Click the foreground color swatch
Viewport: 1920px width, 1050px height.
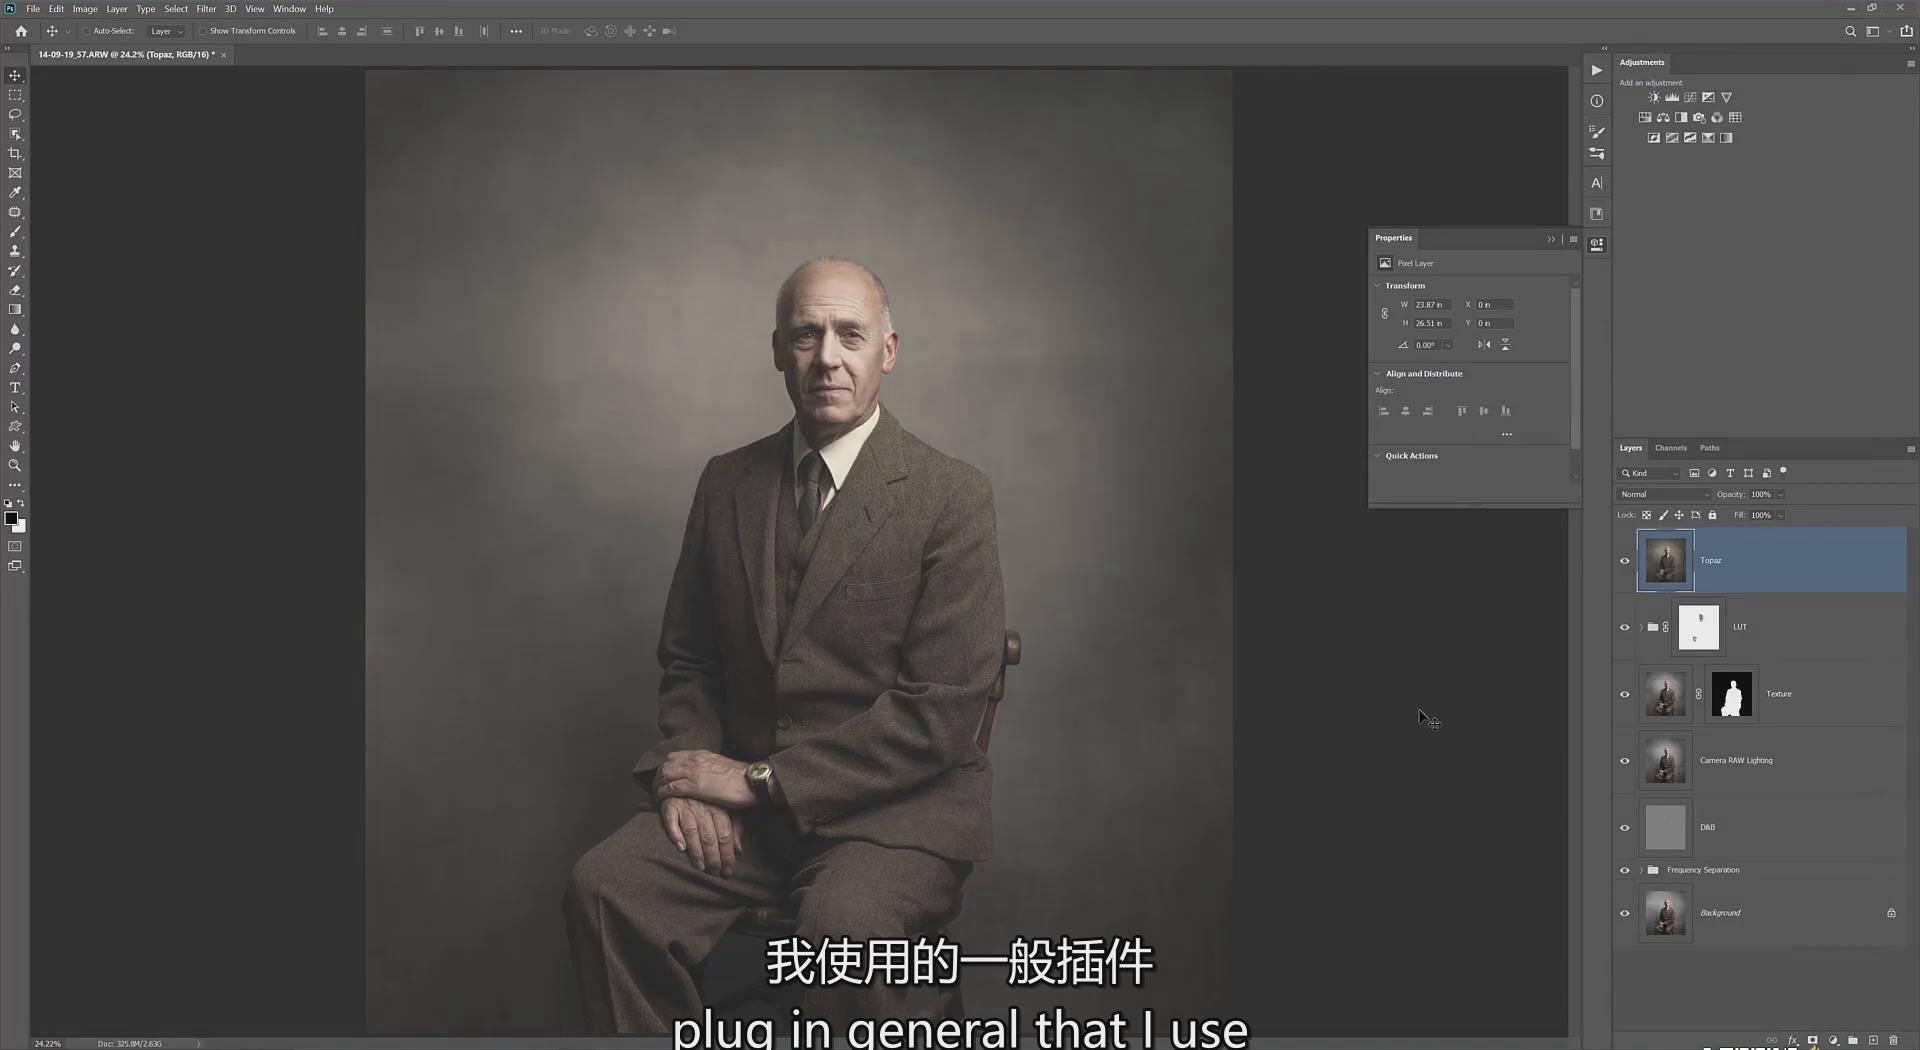(13, 518)
